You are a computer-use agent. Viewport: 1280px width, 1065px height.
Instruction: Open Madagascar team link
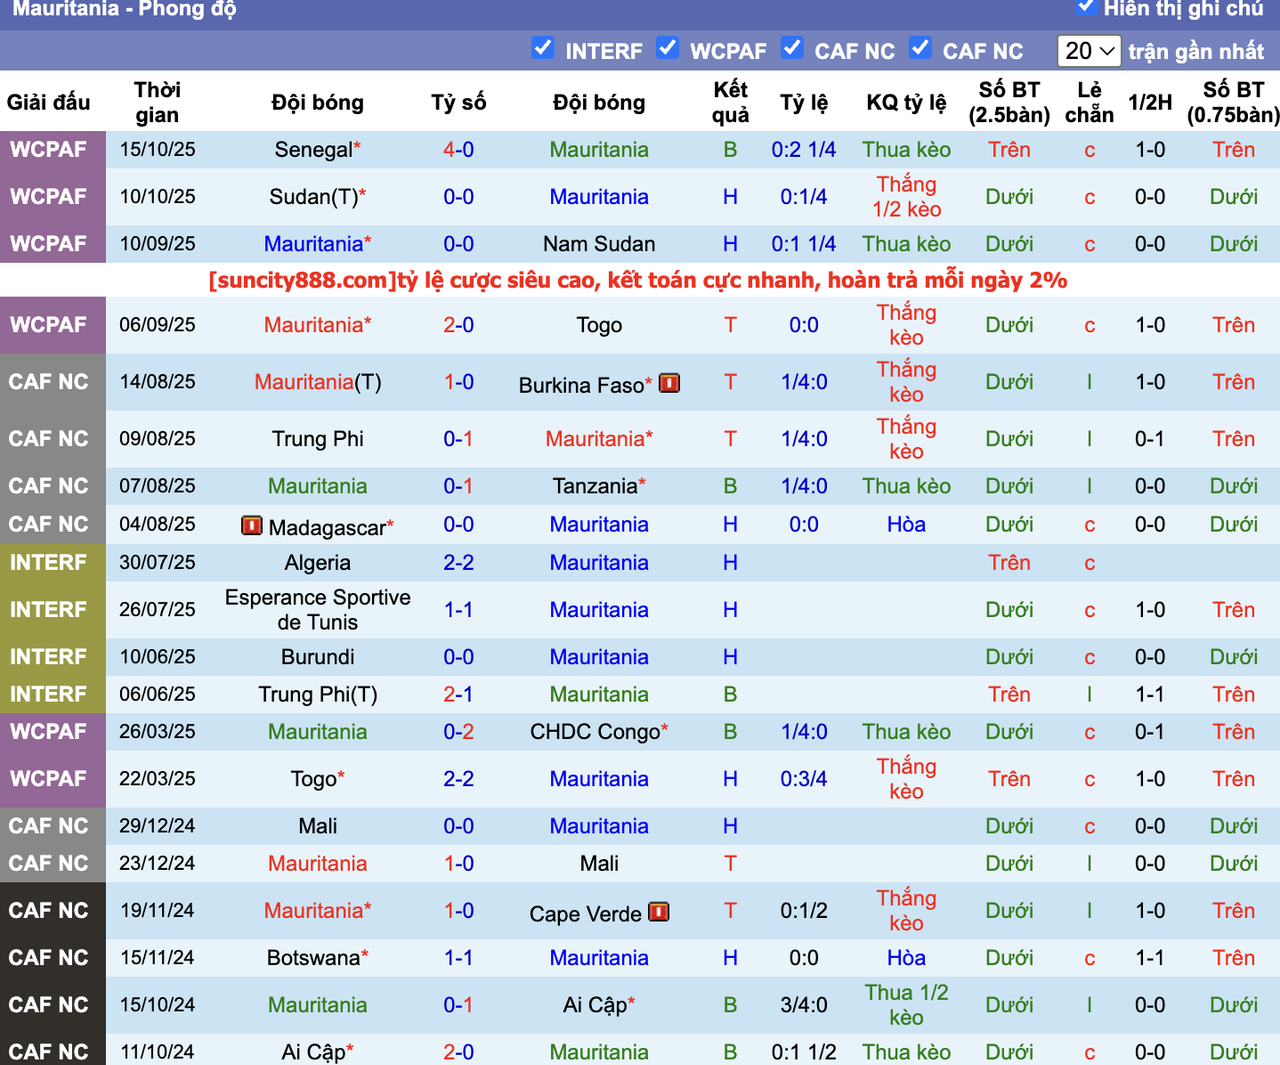coord(327,527)
